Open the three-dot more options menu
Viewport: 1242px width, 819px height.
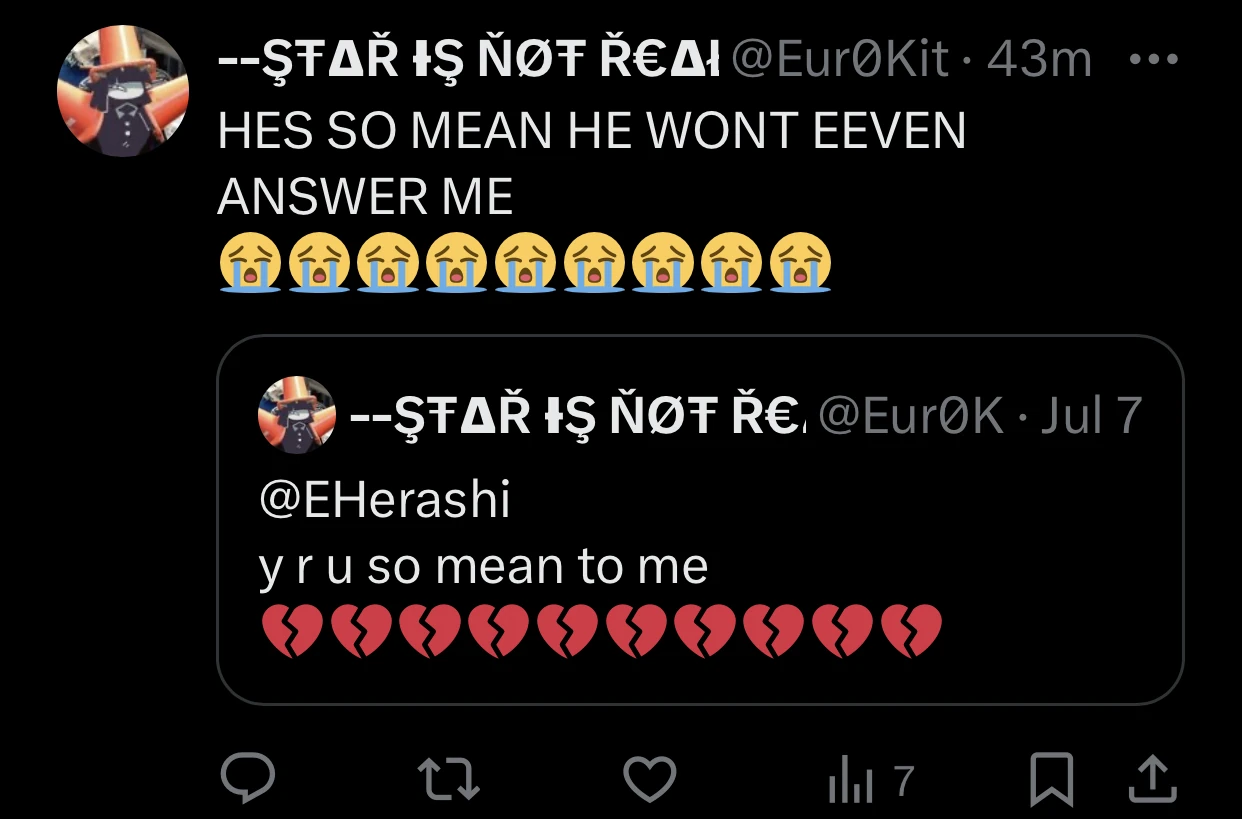coord(1153,60)
